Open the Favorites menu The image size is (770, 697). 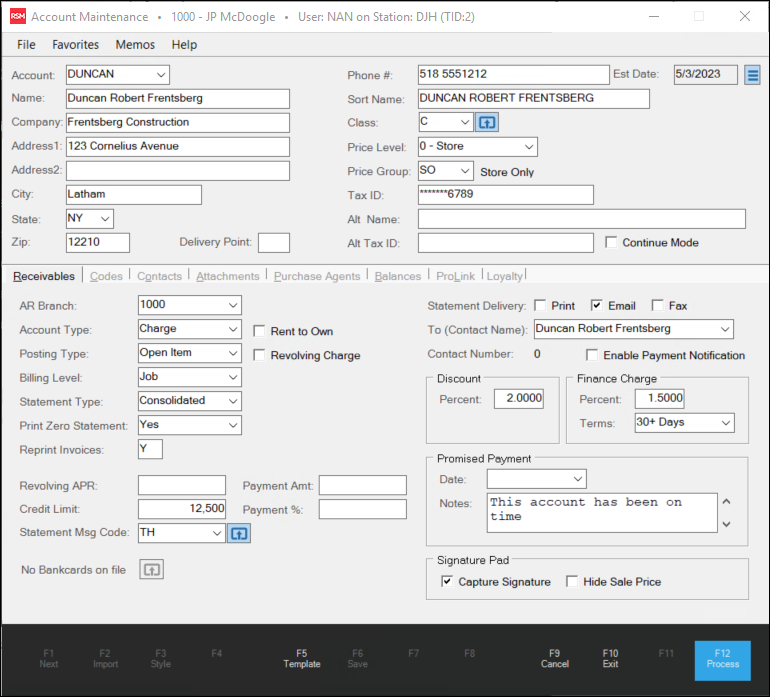click(76, 45)
